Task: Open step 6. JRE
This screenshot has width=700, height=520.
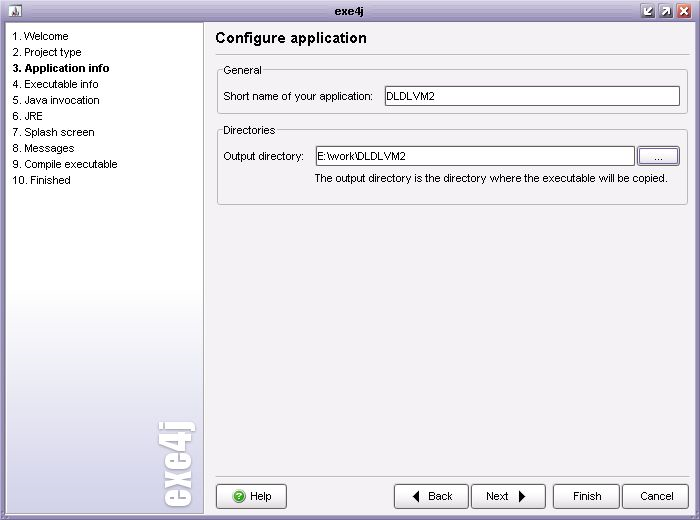Action: [28, 116]
